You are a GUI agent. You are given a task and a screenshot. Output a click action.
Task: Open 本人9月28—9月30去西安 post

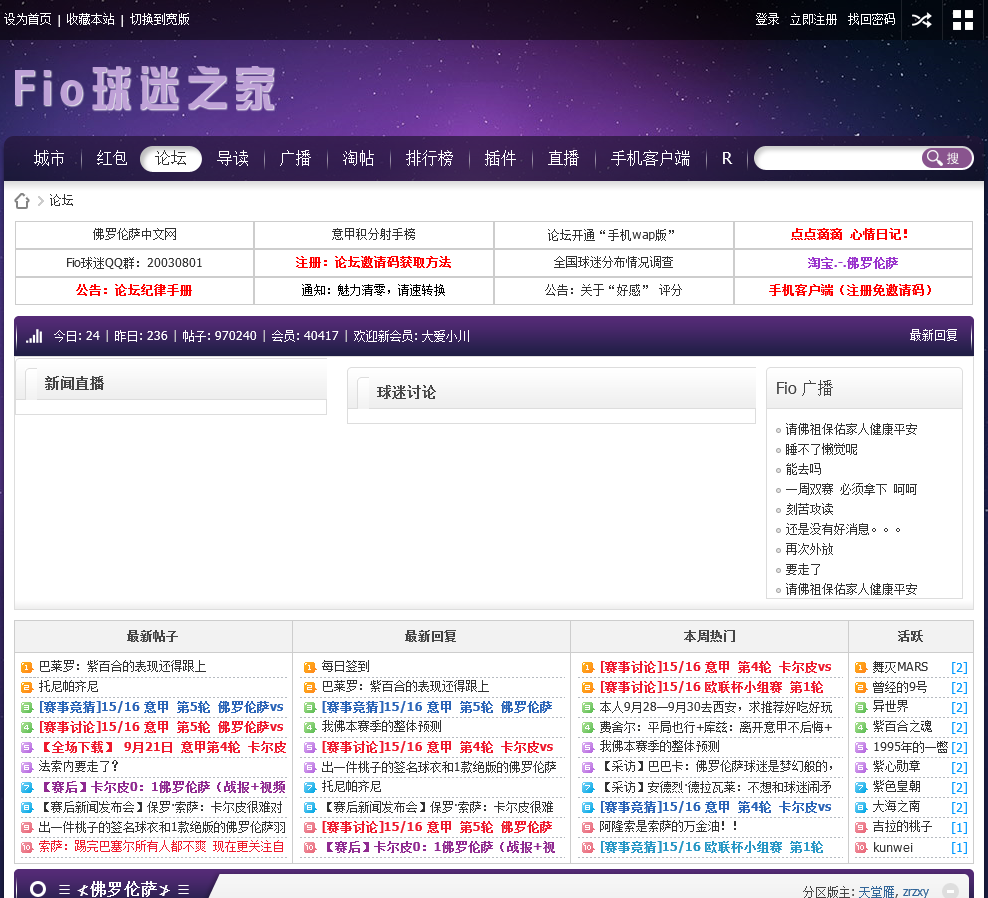click(716, 707)
